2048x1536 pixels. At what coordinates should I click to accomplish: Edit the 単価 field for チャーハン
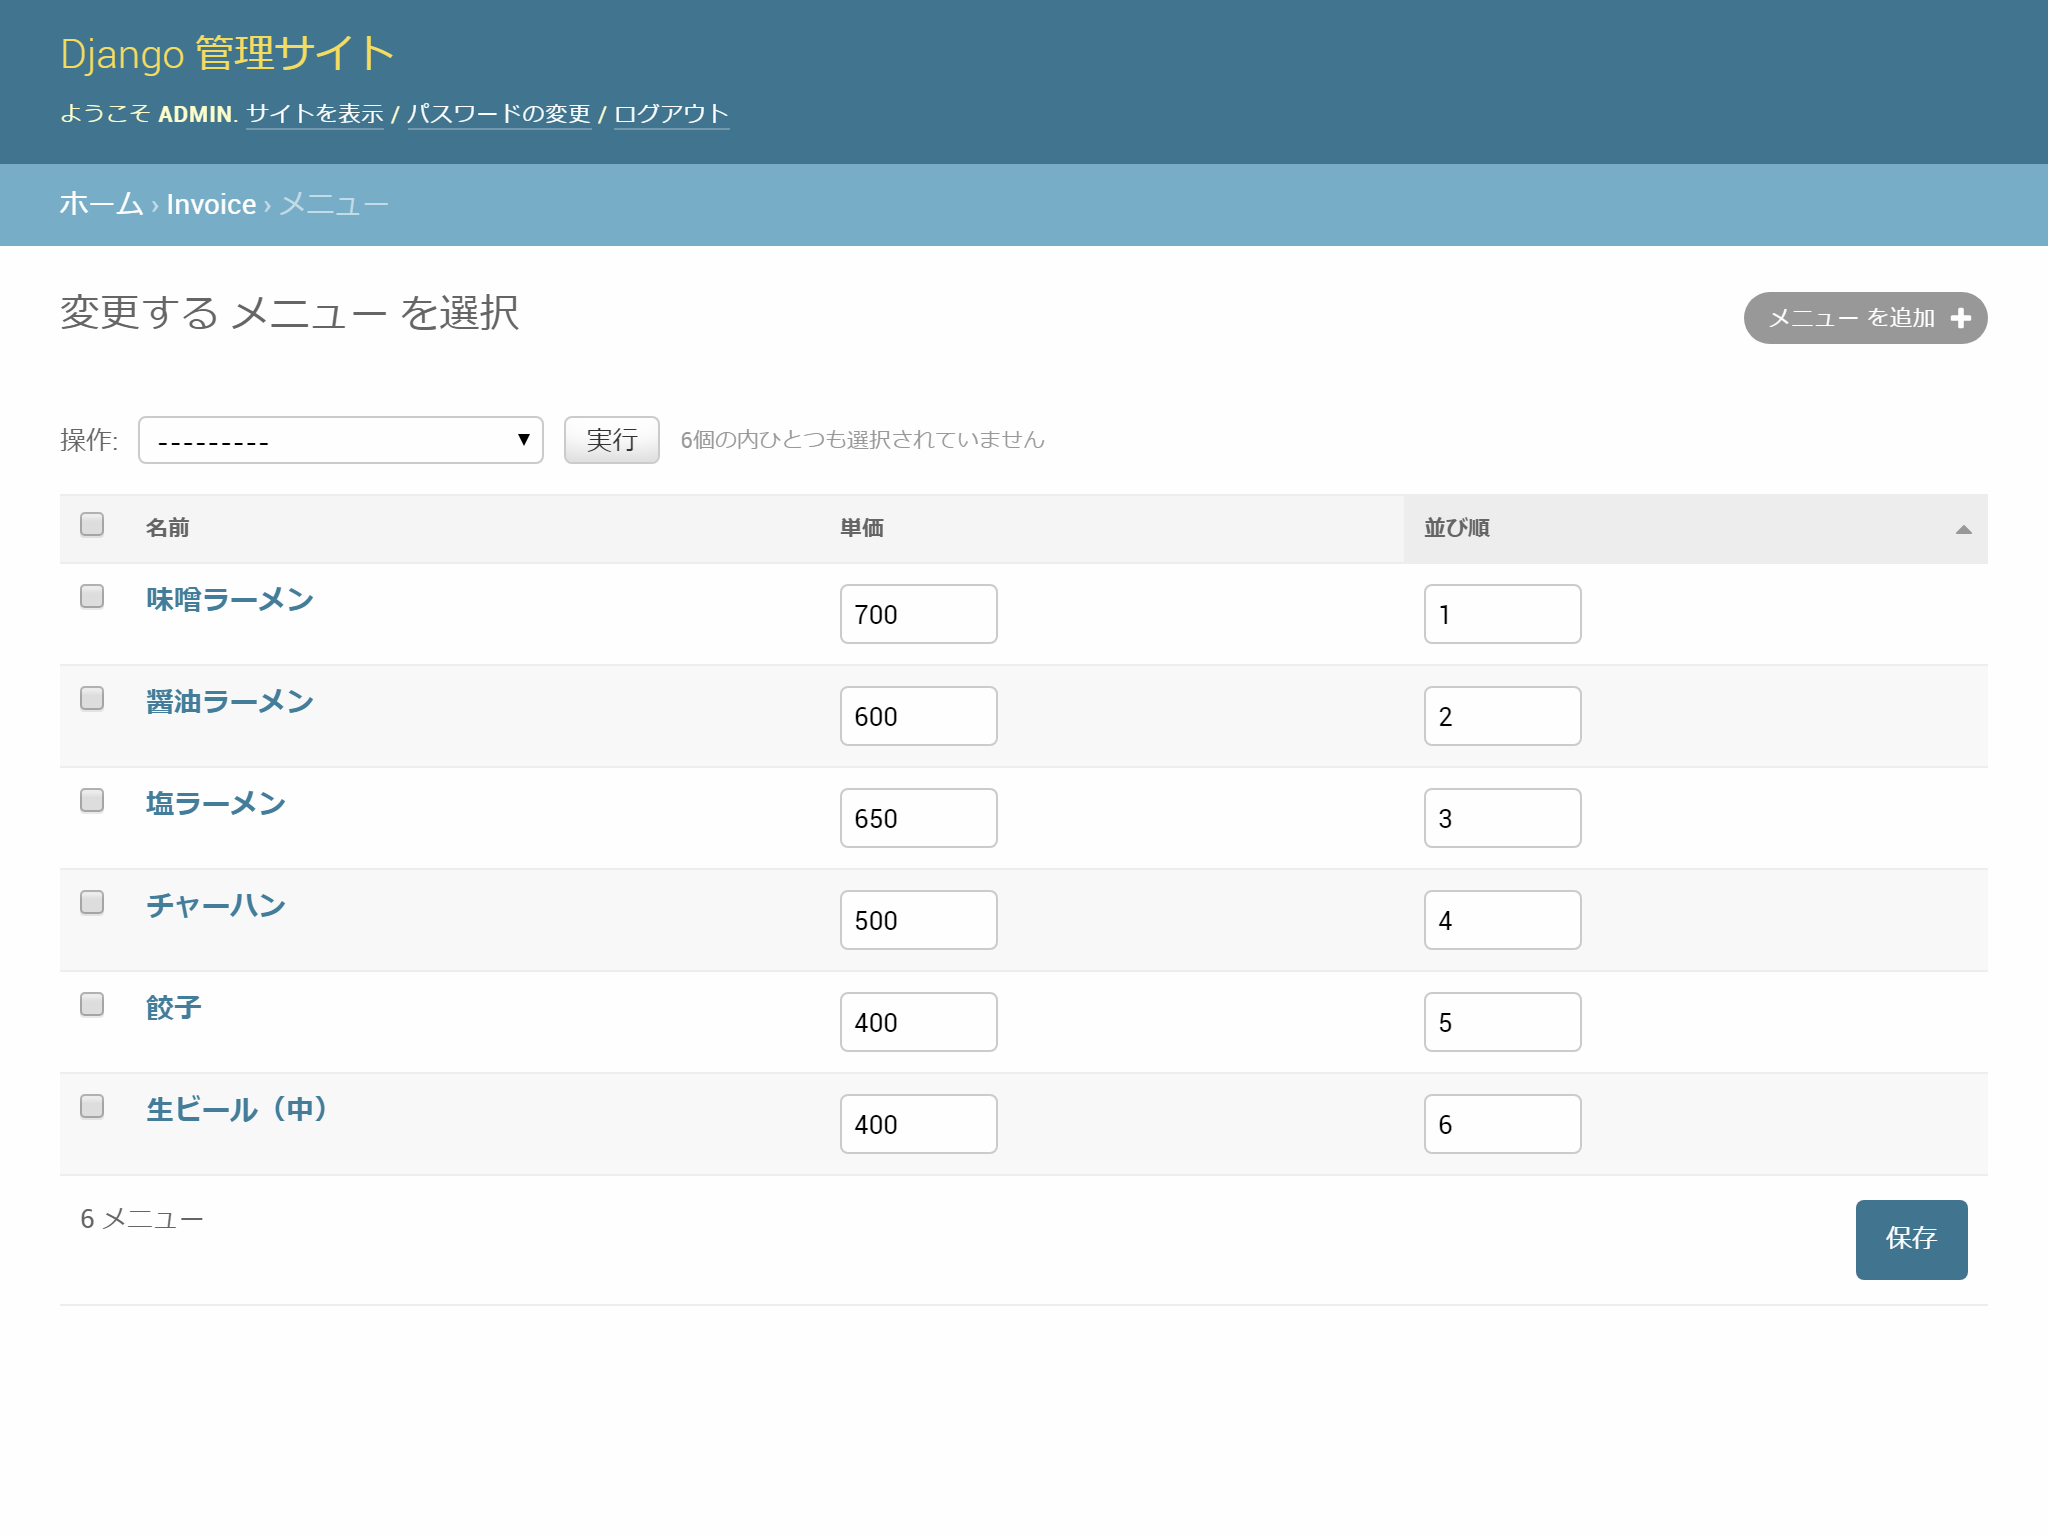[x=917, y=919]
